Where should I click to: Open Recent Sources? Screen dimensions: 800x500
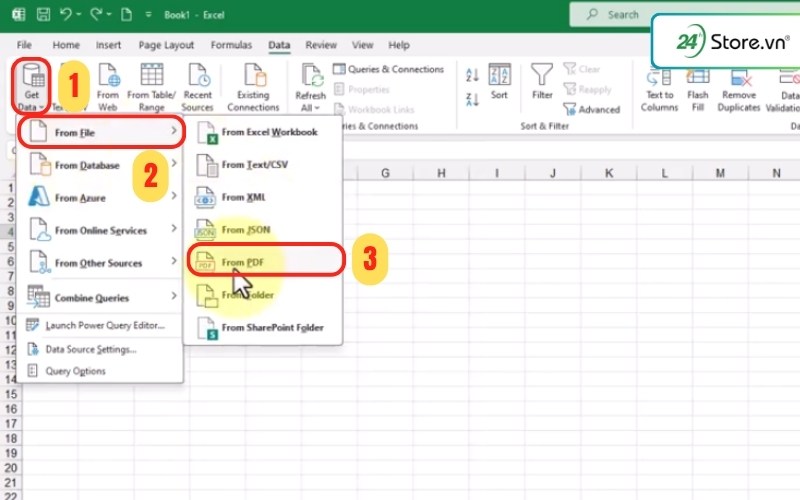click(x=197, y=86)
